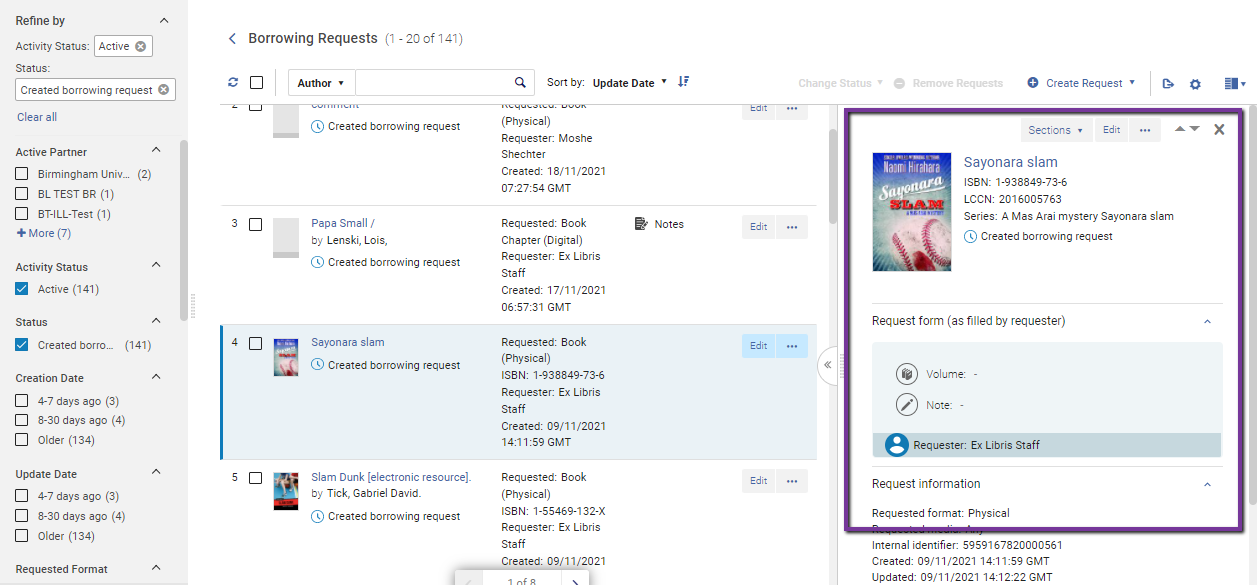
Task: Open Papa Small title link
Action: coord(343,223)
